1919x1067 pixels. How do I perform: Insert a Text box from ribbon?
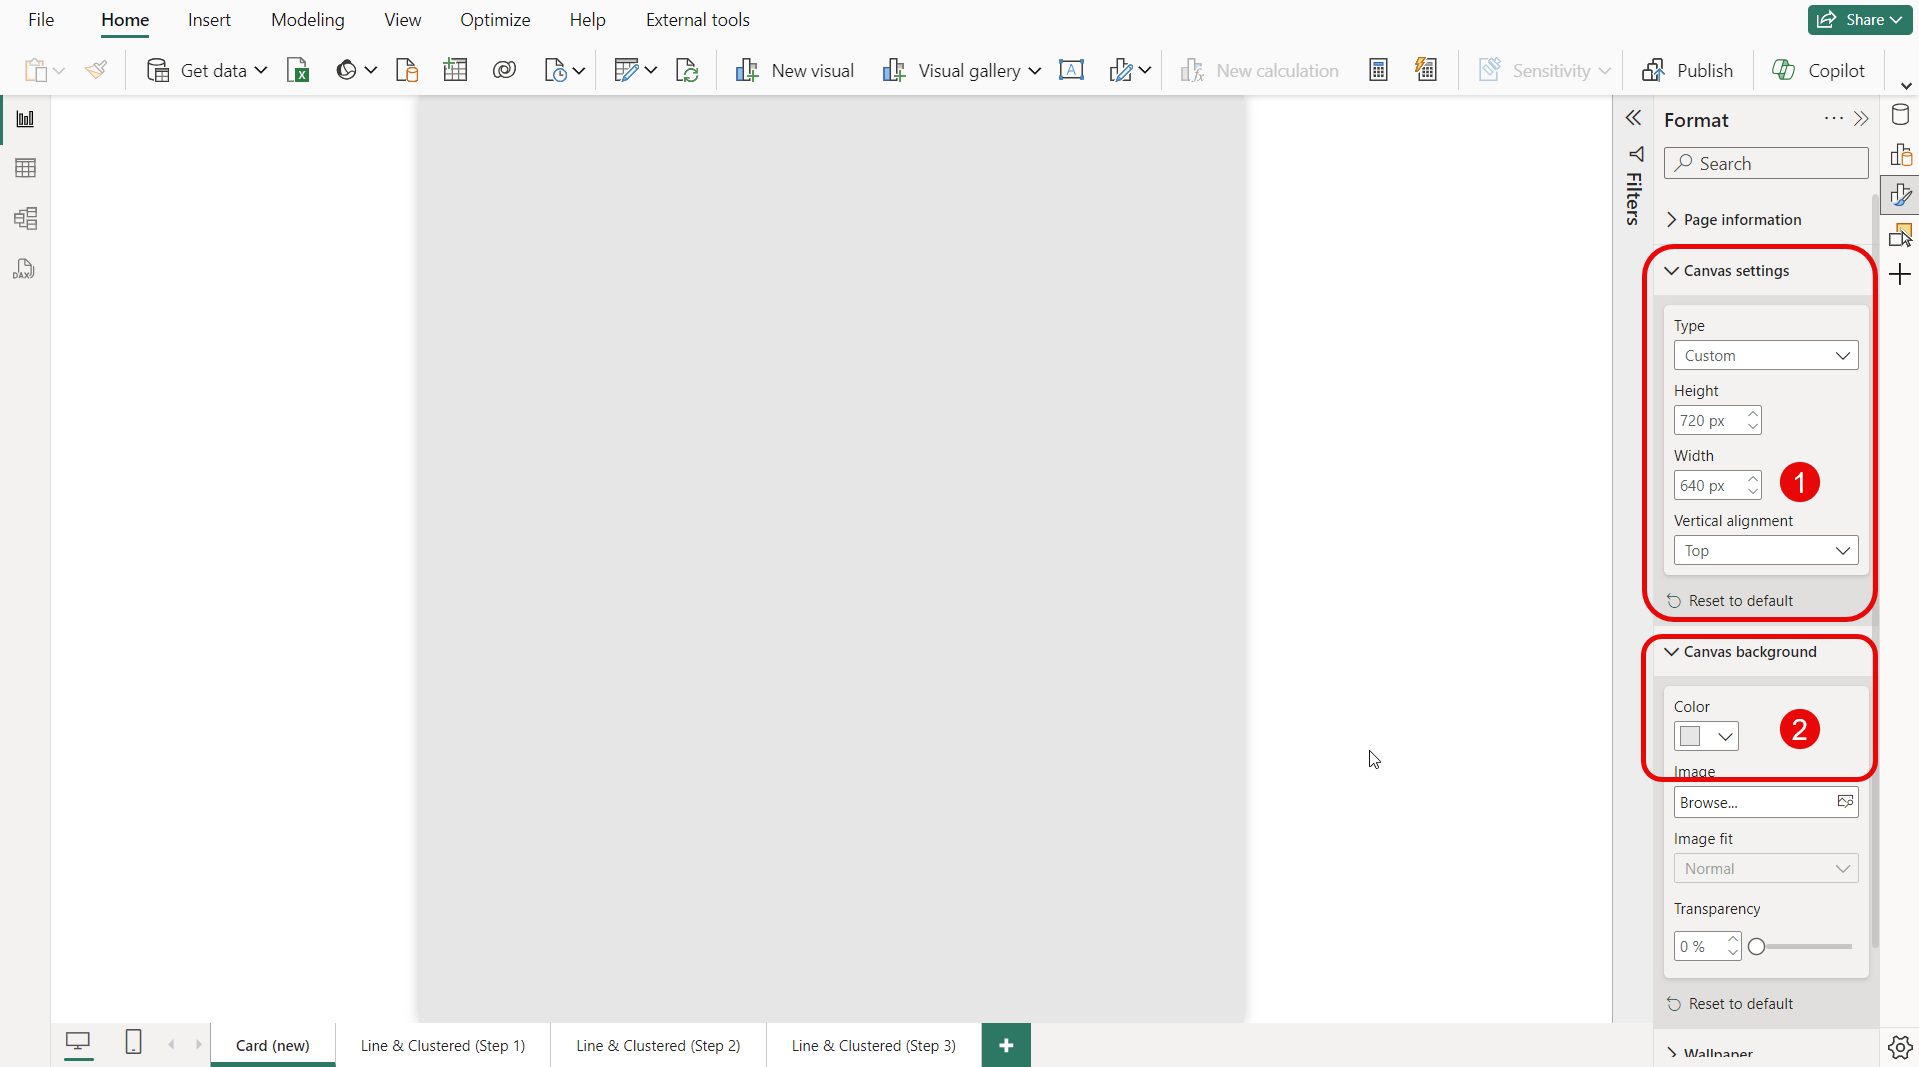coord(1071,70)
